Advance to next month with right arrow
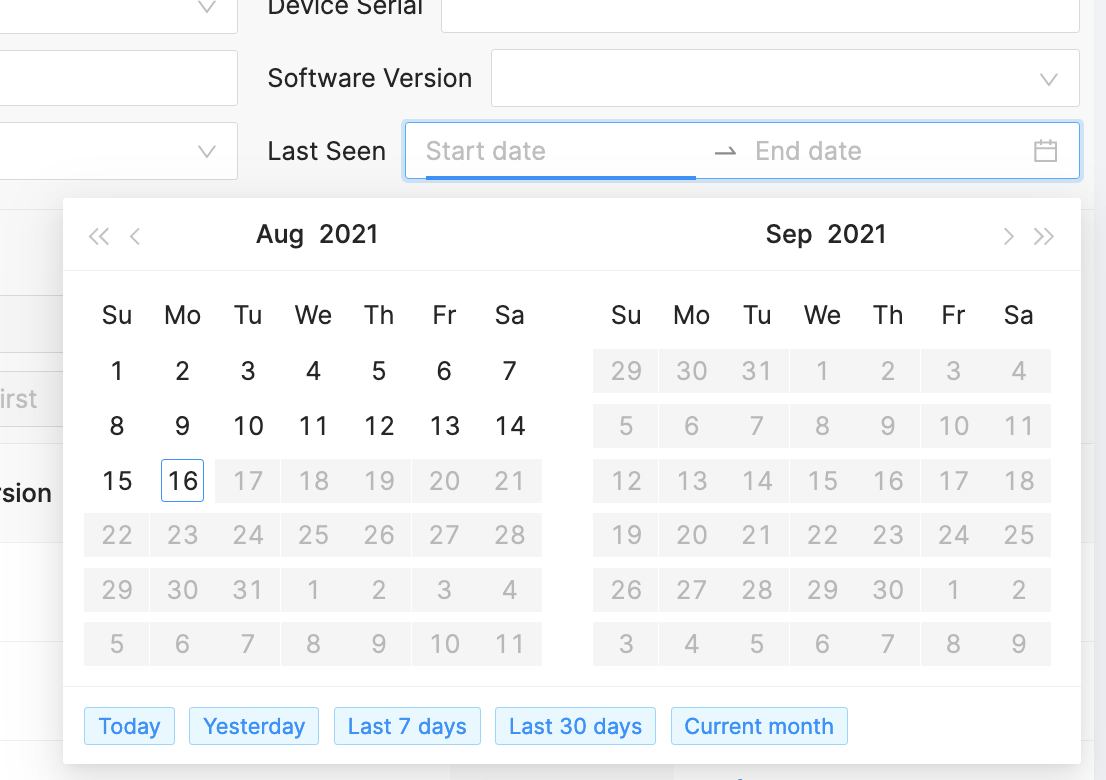The height and width of the screenshot is (780, 1106). click(x=1008, y=236)
